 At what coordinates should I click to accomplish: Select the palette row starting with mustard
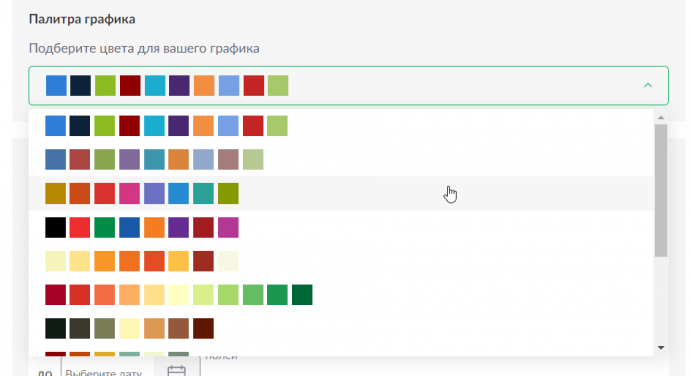341,194
